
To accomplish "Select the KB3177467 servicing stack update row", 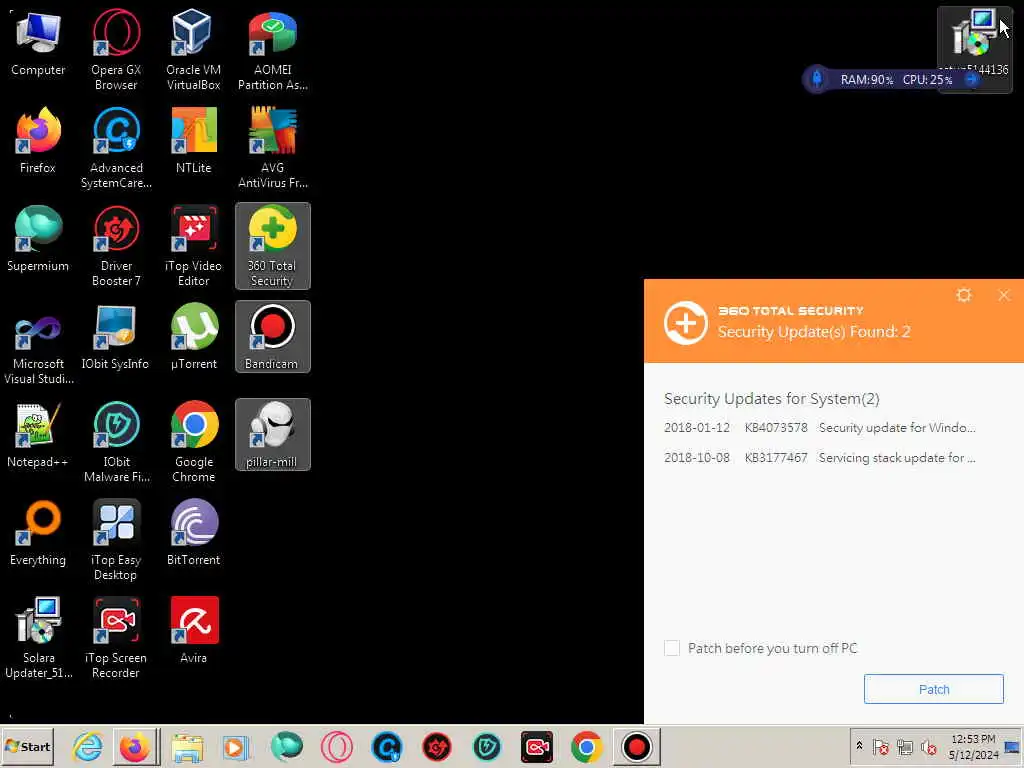I will click(820, 458).
